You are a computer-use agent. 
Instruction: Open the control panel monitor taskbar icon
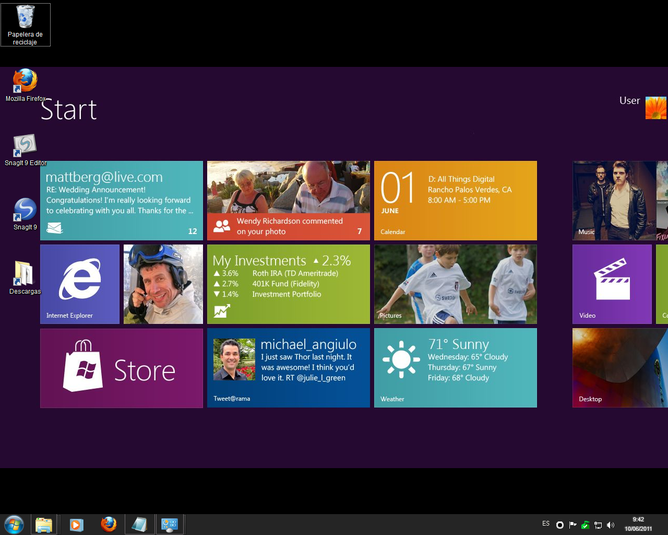170,525
